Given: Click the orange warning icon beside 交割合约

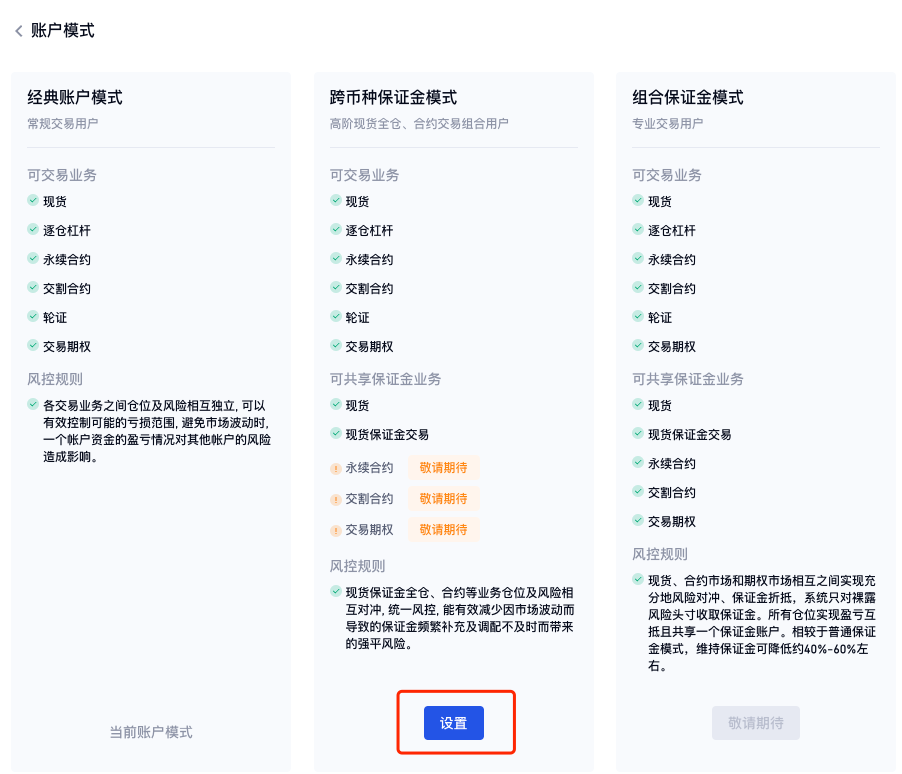Looking at the screenshot, I should tap(336, 499).
